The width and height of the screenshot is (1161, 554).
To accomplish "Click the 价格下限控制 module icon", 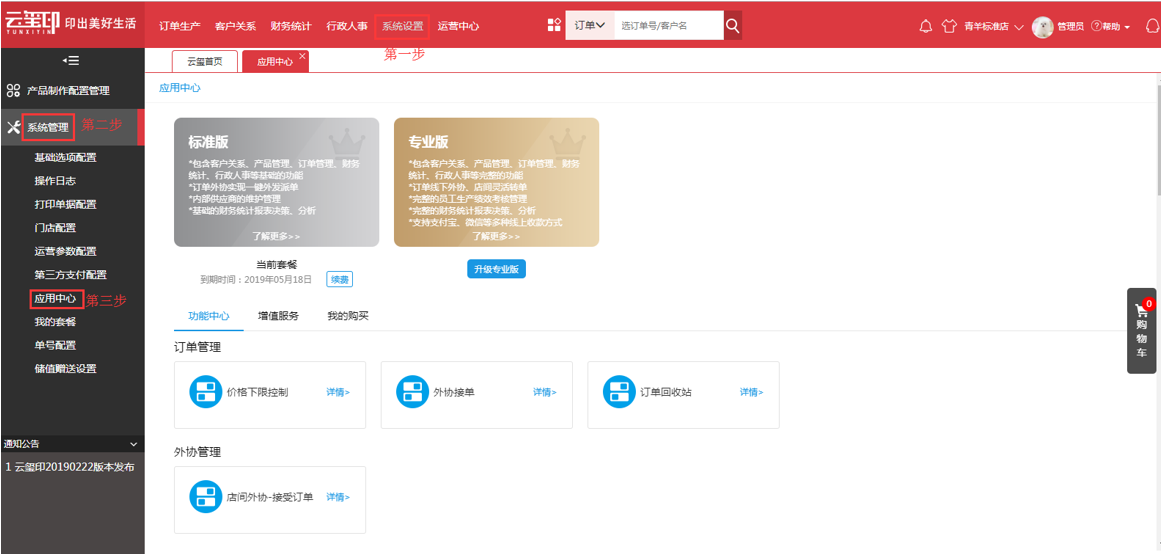I will 206,392.
